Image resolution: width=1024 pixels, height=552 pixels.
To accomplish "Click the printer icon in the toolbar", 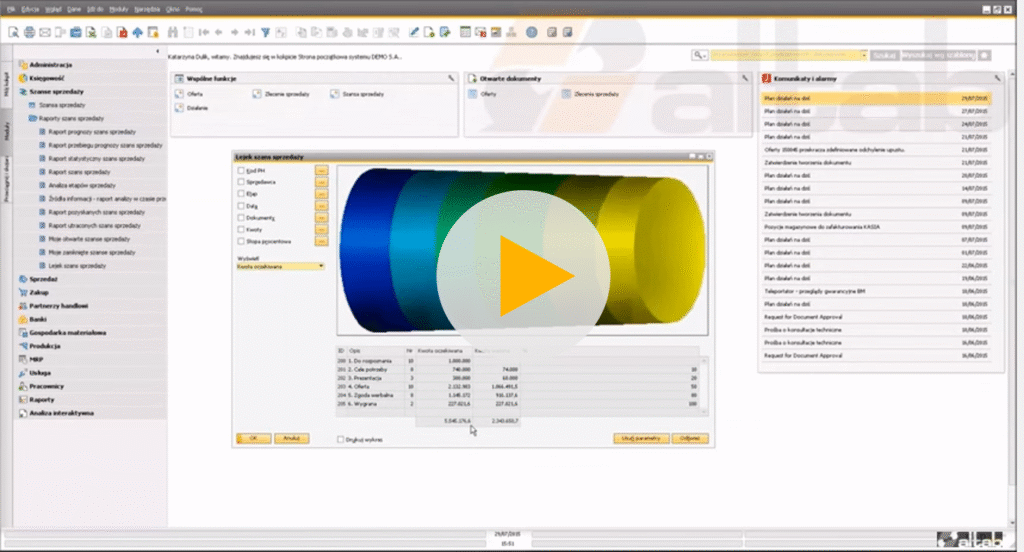I will click(x=29, y=32).
